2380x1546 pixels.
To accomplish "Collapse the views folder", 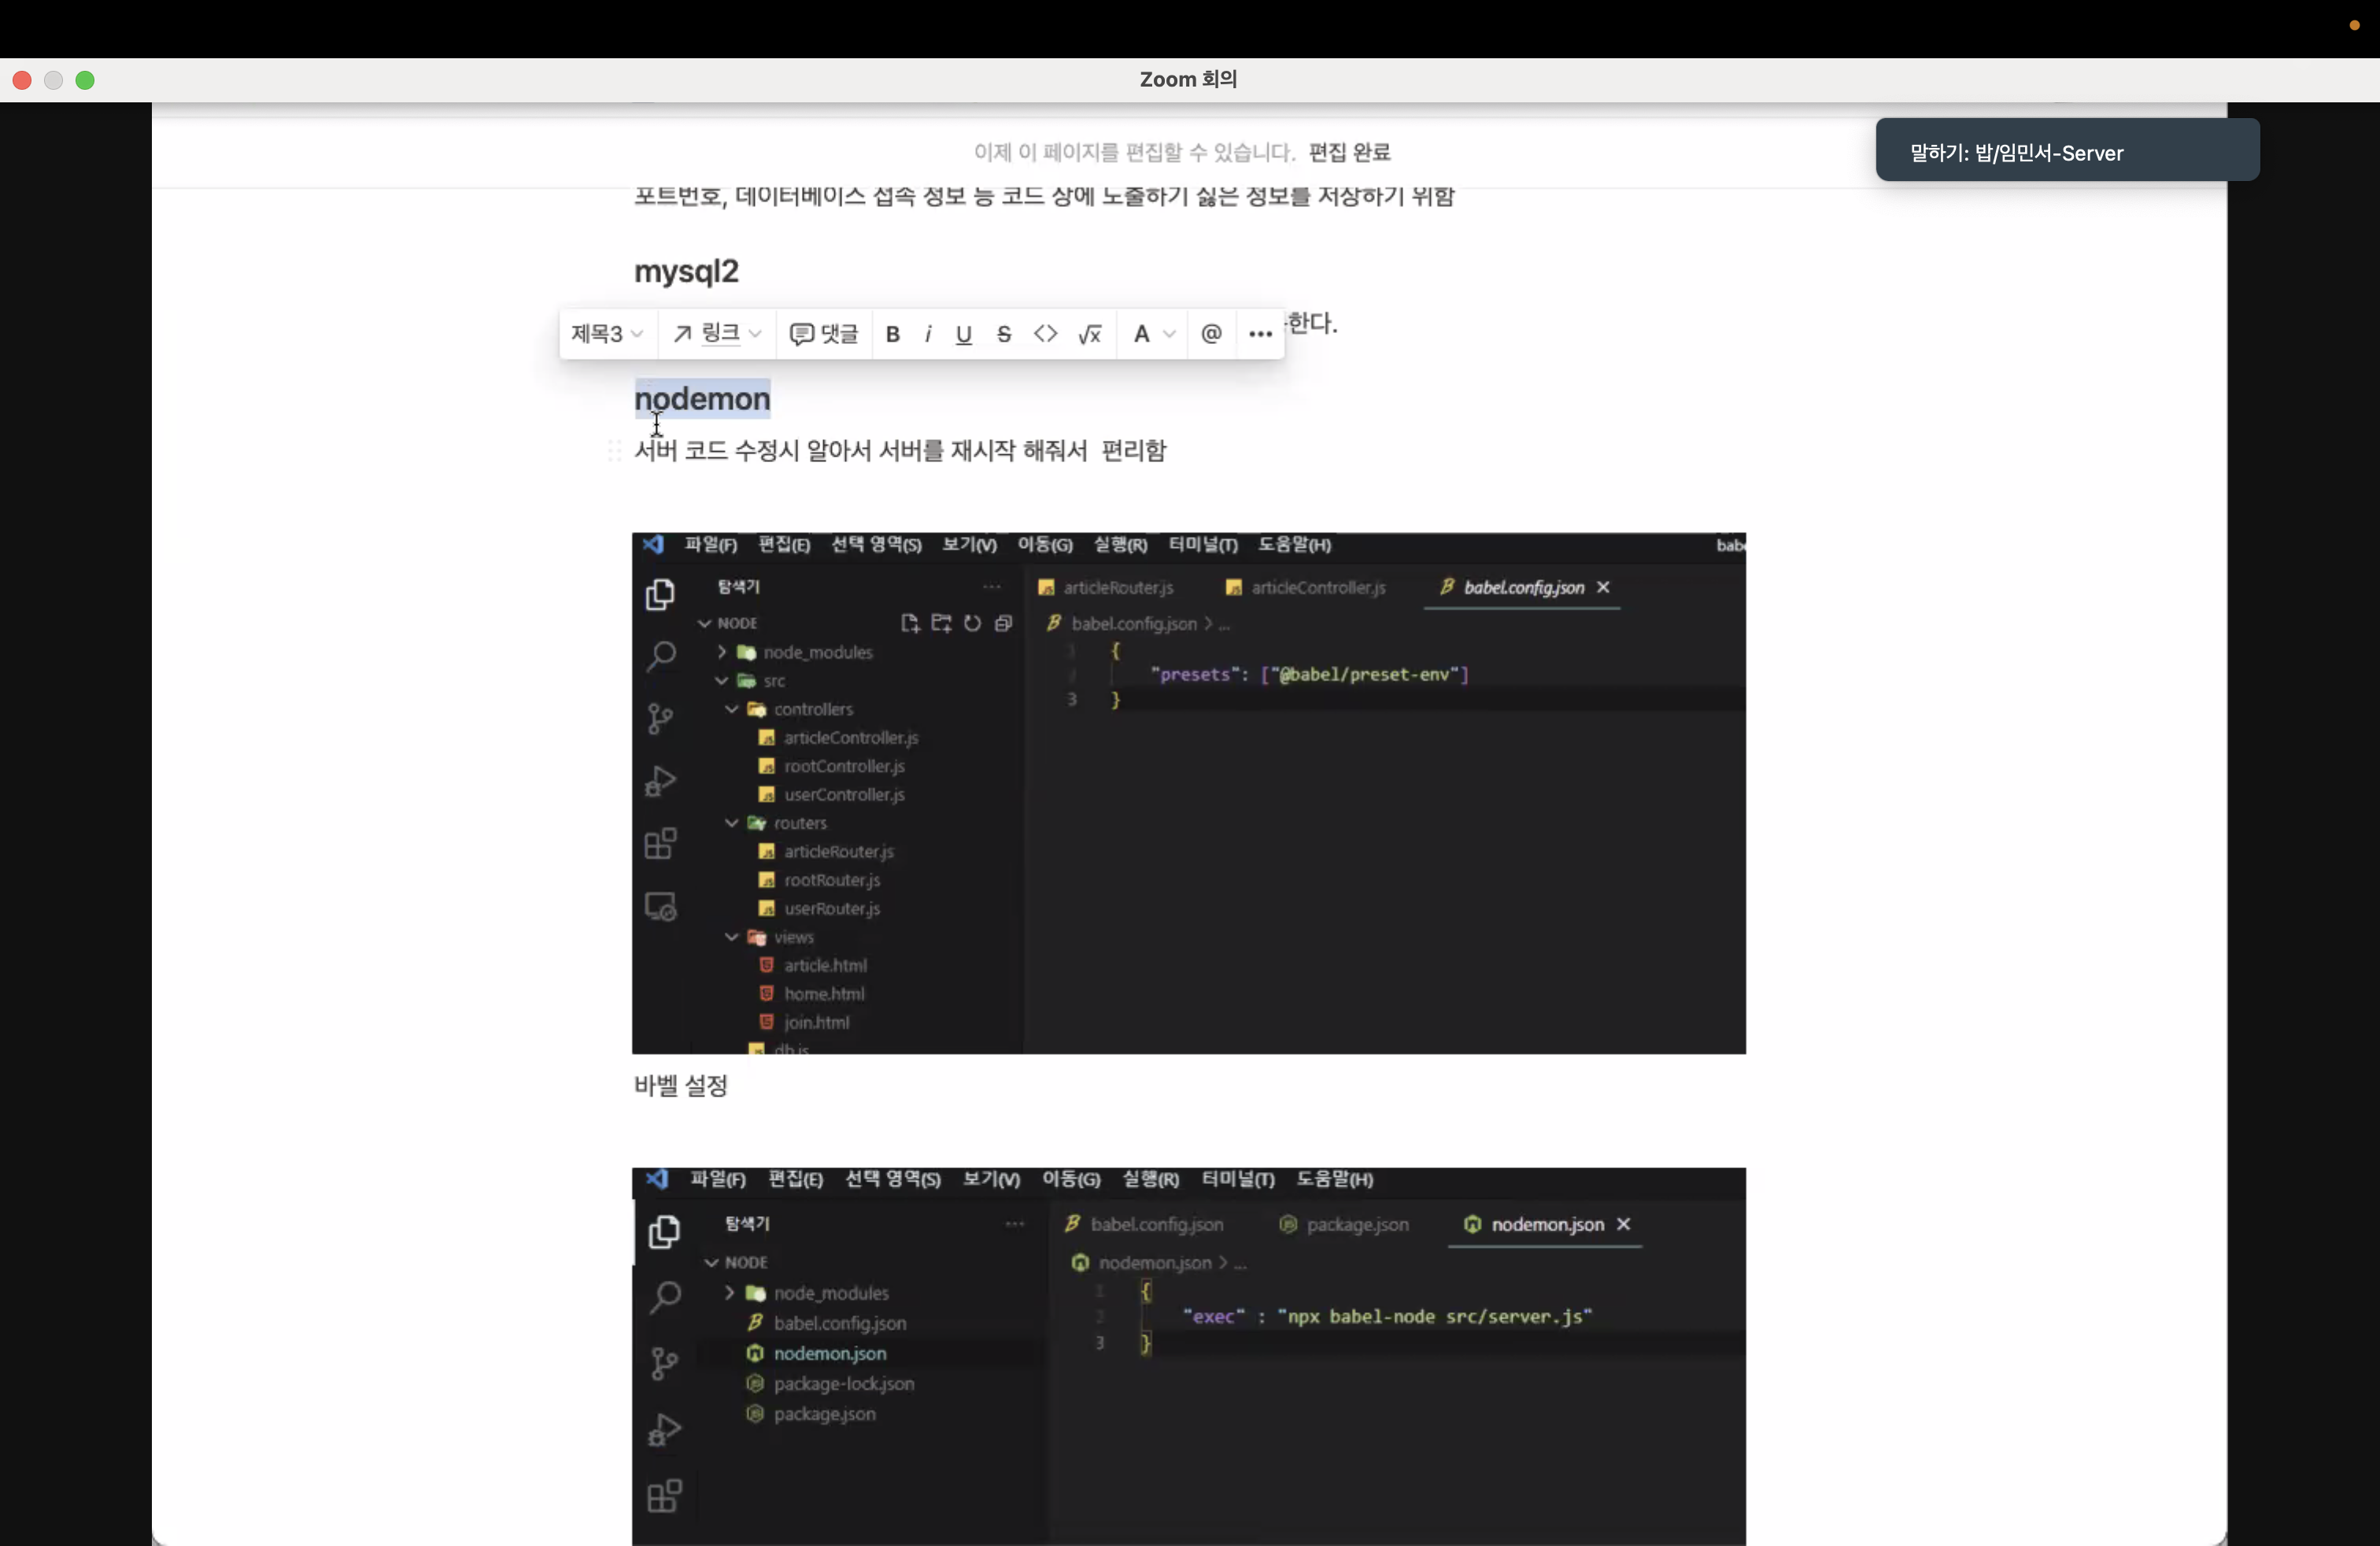I will click(x=732, y=937).
